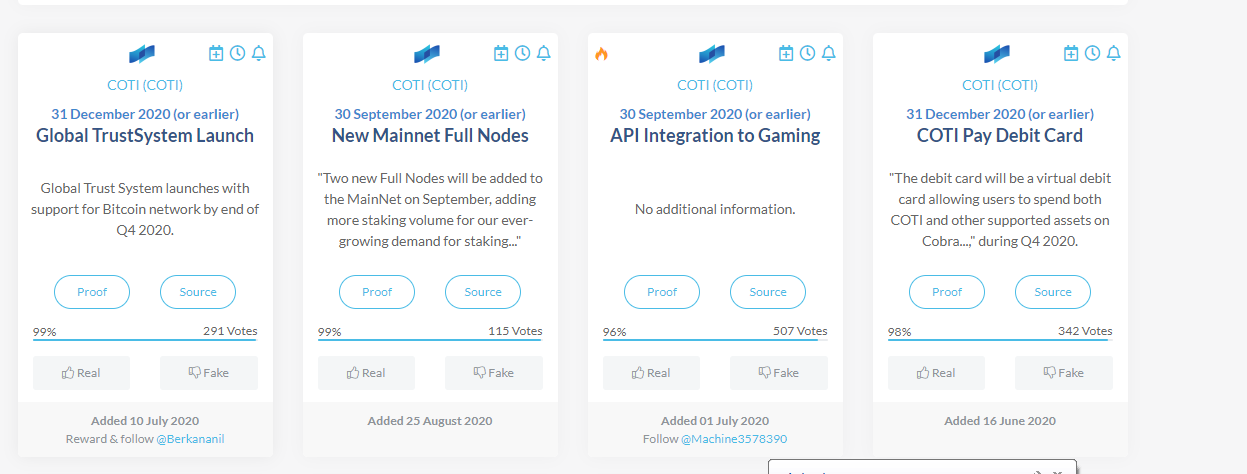Click calendar icon on COTI Pay Debit Card card
The width and height of the screenshot is (1247, 474).
click(x=1071, y=53)
